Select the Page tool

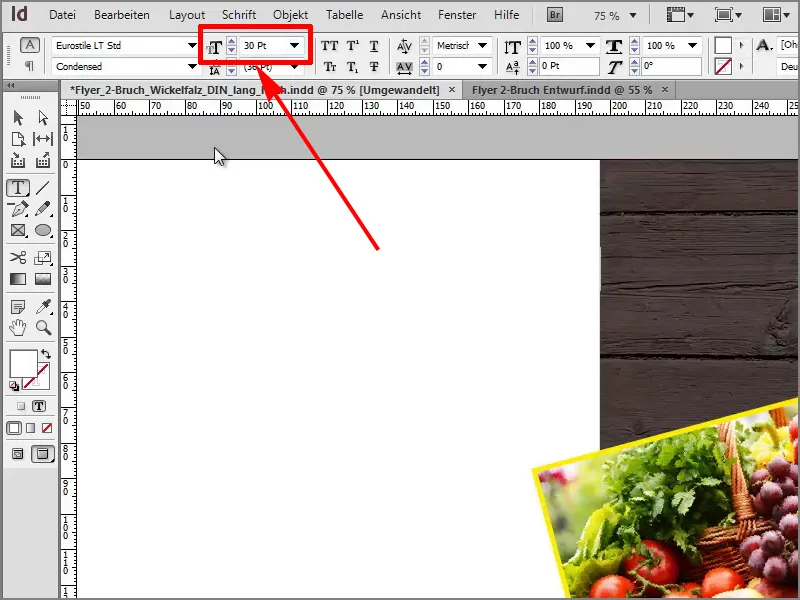tap(18, 139)
